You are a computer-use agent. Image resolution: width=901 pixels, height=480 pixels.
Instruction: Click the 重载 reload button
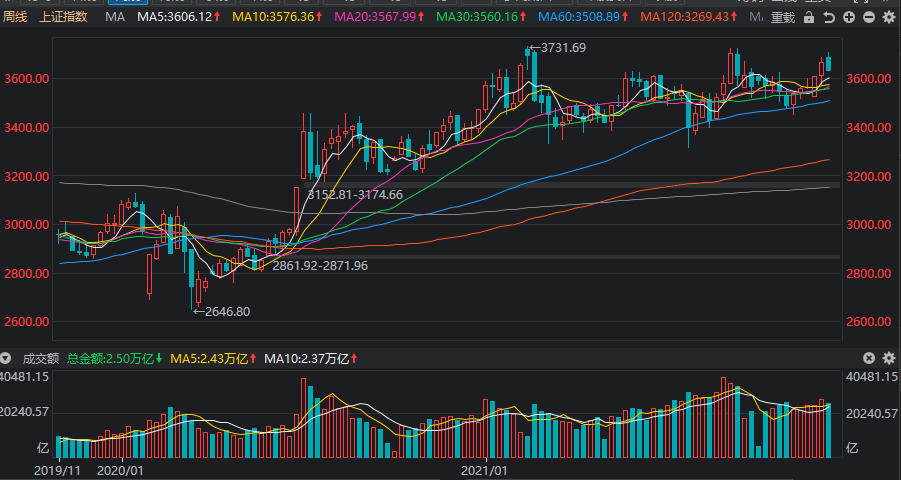click(x=783, y=18)
